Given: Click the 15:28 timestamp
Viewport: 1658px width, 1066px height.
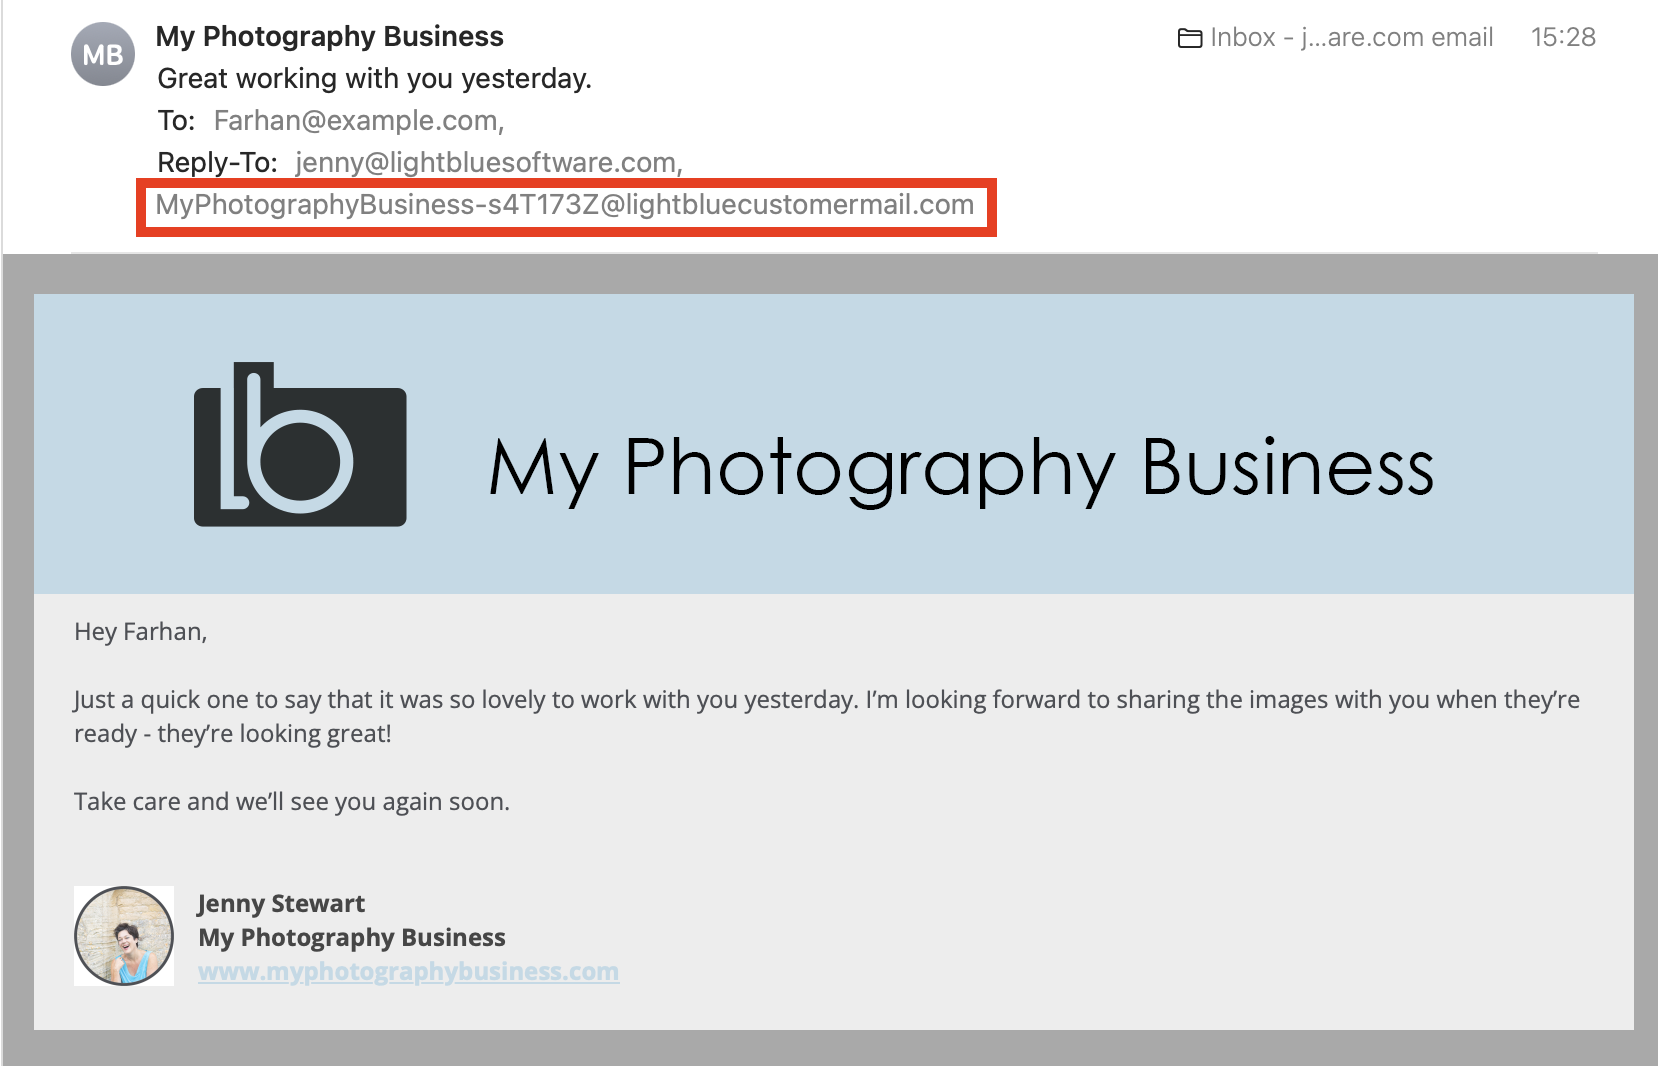Looking at the screenshot, I should point(1564,38).
